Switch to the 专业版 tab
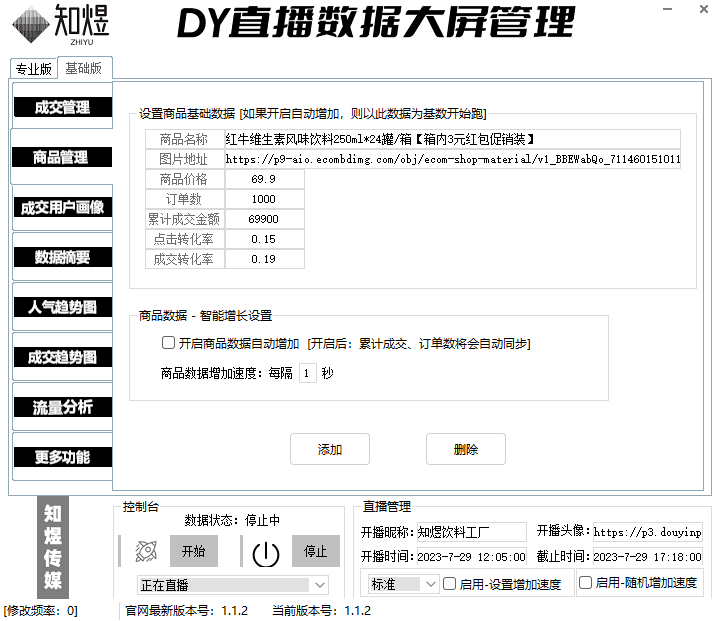Screen dimensions: 714x621 [x=34, y=69]
